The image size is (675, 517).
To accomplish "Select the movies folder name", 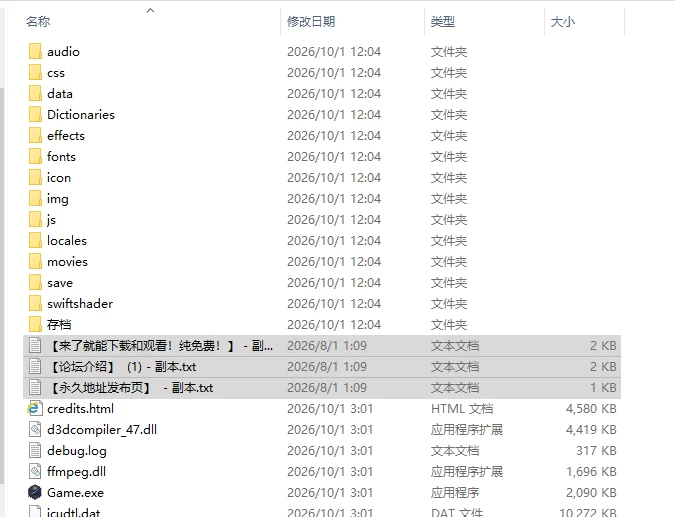I will click(x=67, y=262).
